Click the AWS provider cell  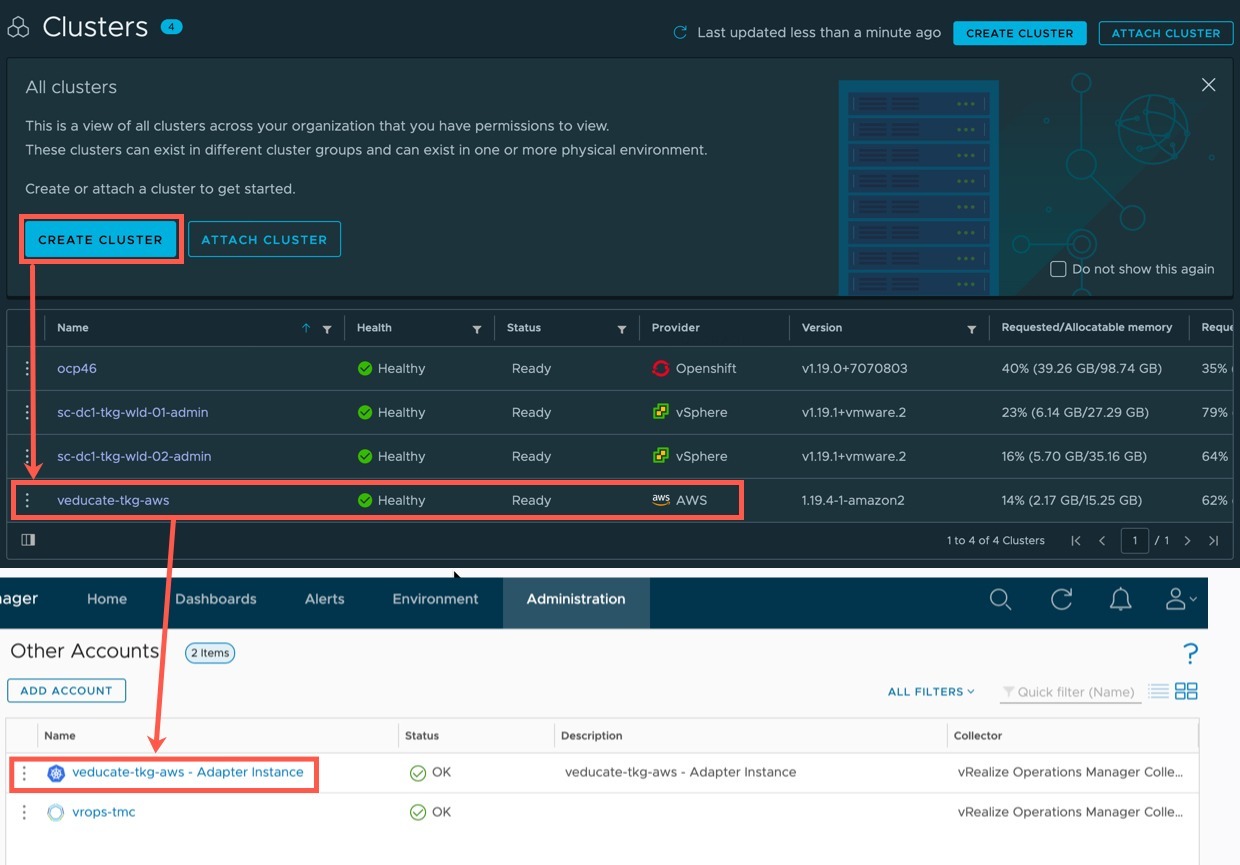coord(679,500)
